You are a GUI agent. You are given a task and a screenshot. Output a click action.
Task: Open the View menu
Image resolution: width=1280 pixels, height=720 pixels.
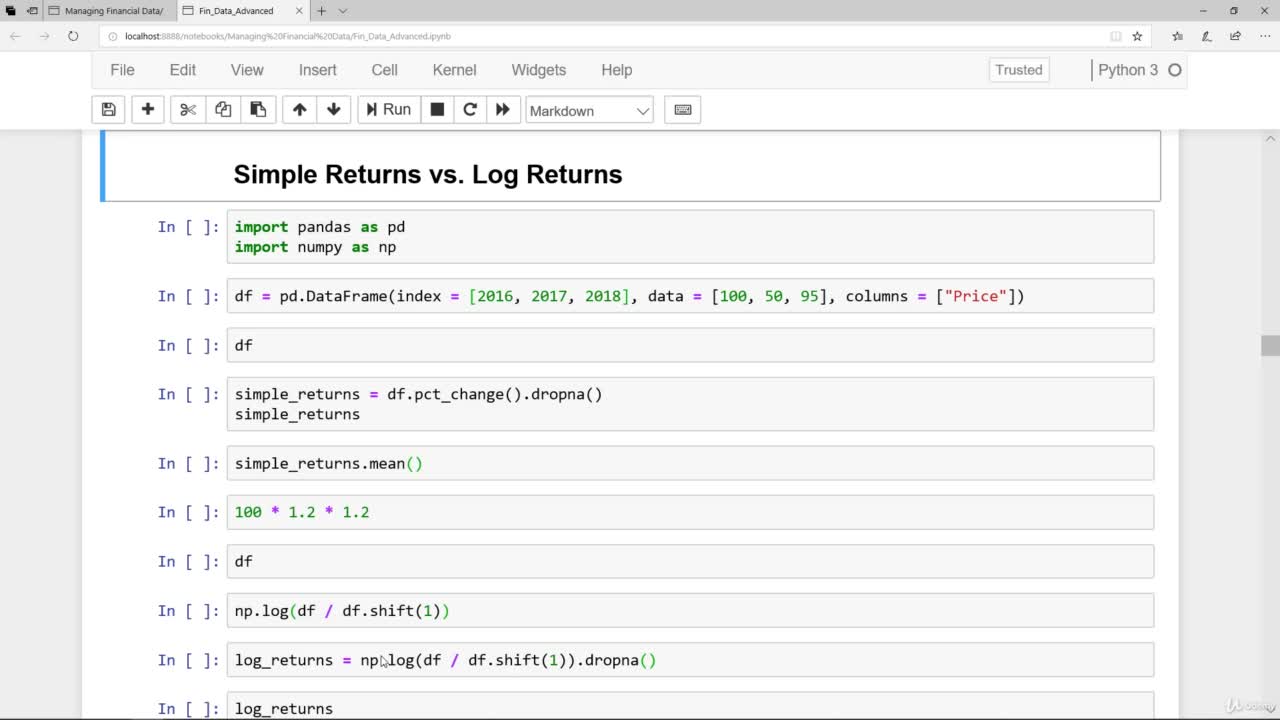click(247, 70)
